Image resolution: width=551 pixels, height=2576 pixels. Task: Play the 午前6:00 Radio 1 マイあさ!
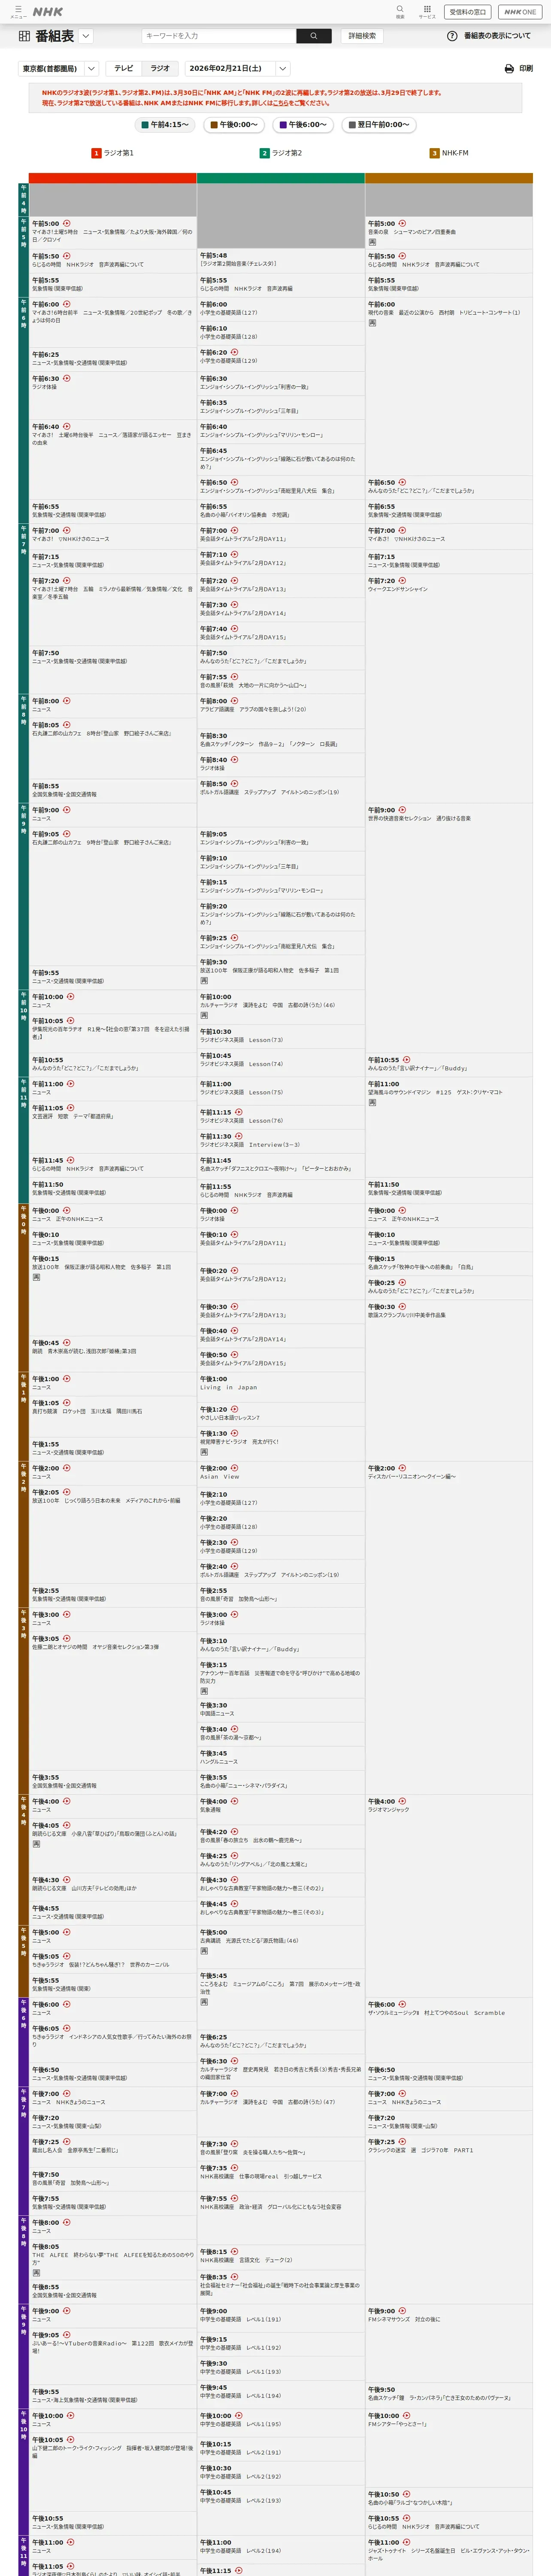coord(67,304)
